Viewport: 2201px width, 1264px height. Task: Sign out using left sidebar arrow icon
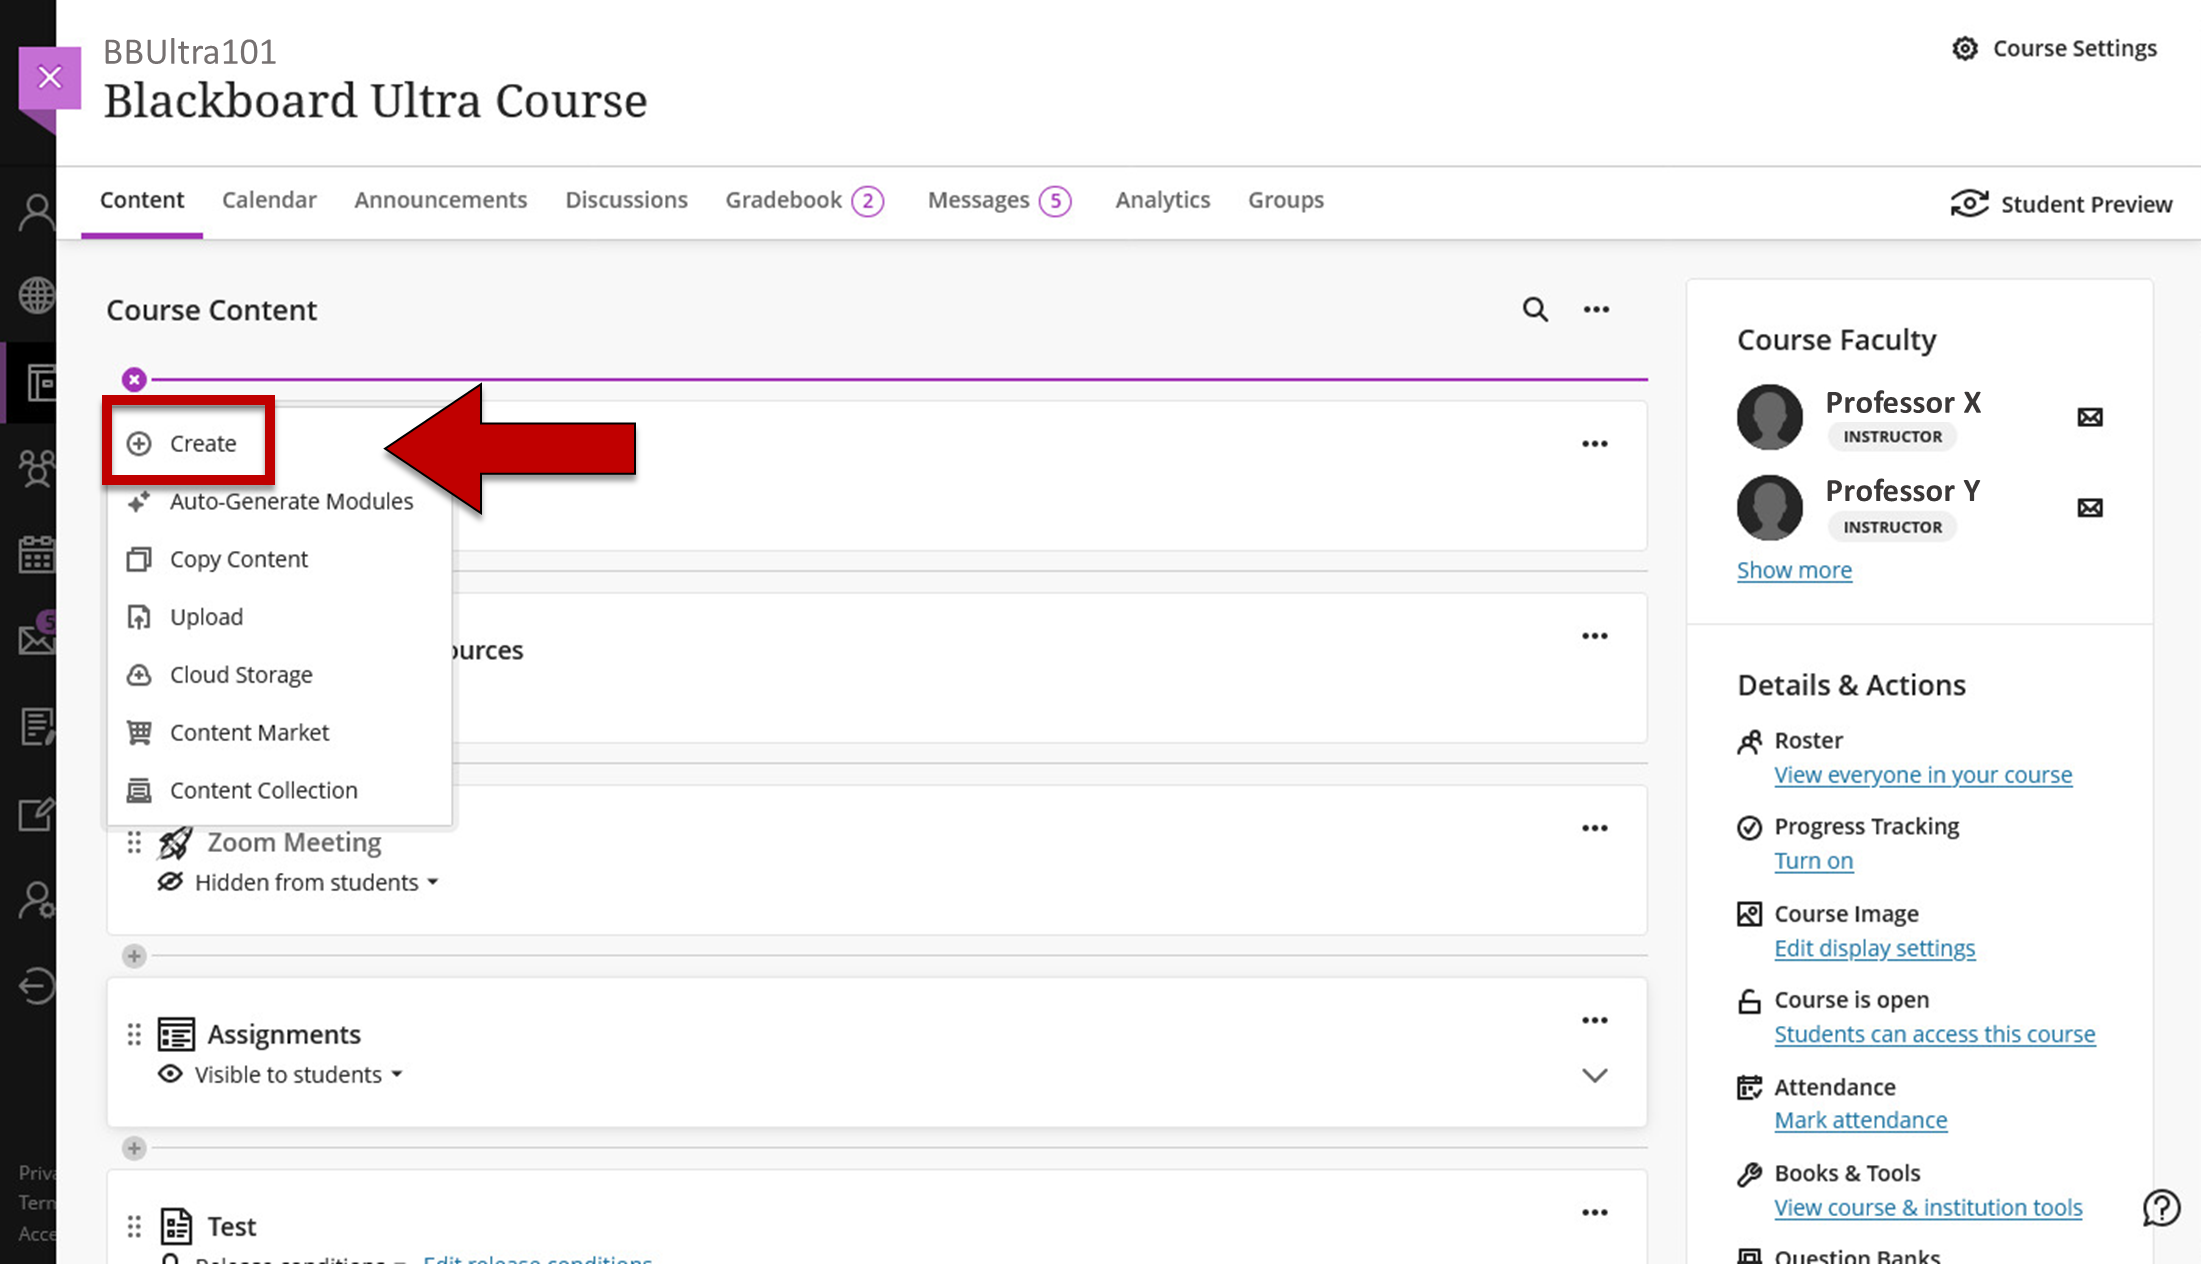(x=37, y=986)
